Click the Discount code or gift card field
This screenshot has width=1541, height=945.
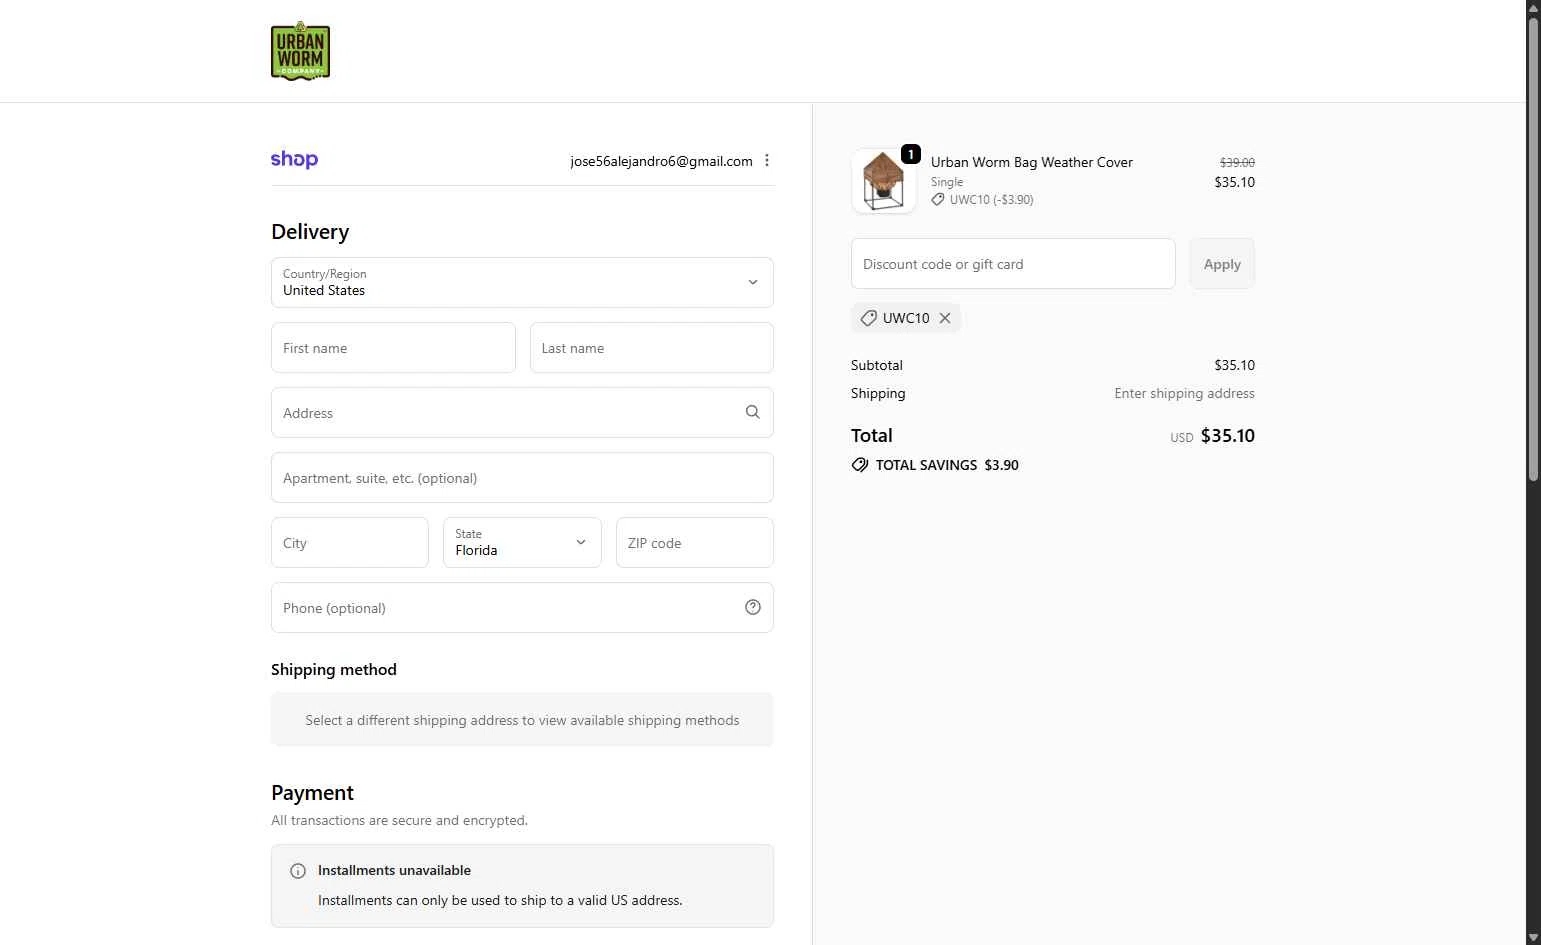1013,264
